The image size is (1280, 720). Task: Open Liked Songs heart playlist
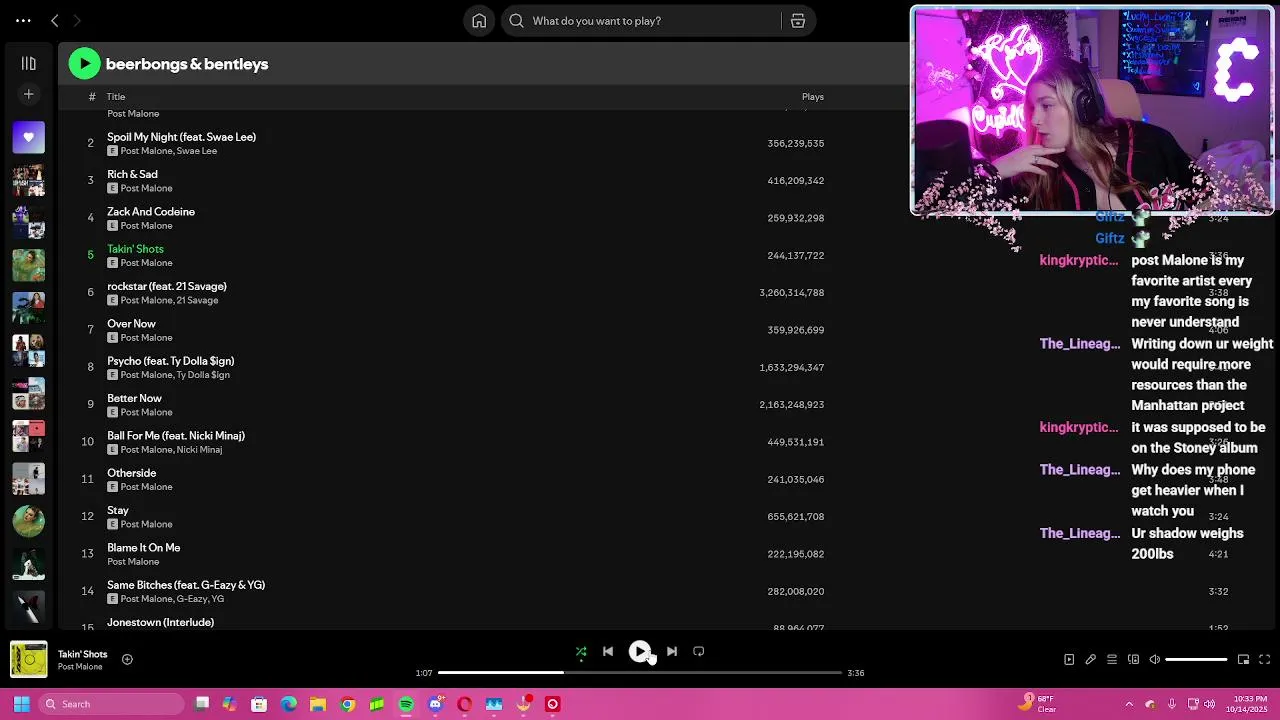[x=28, y=137]
